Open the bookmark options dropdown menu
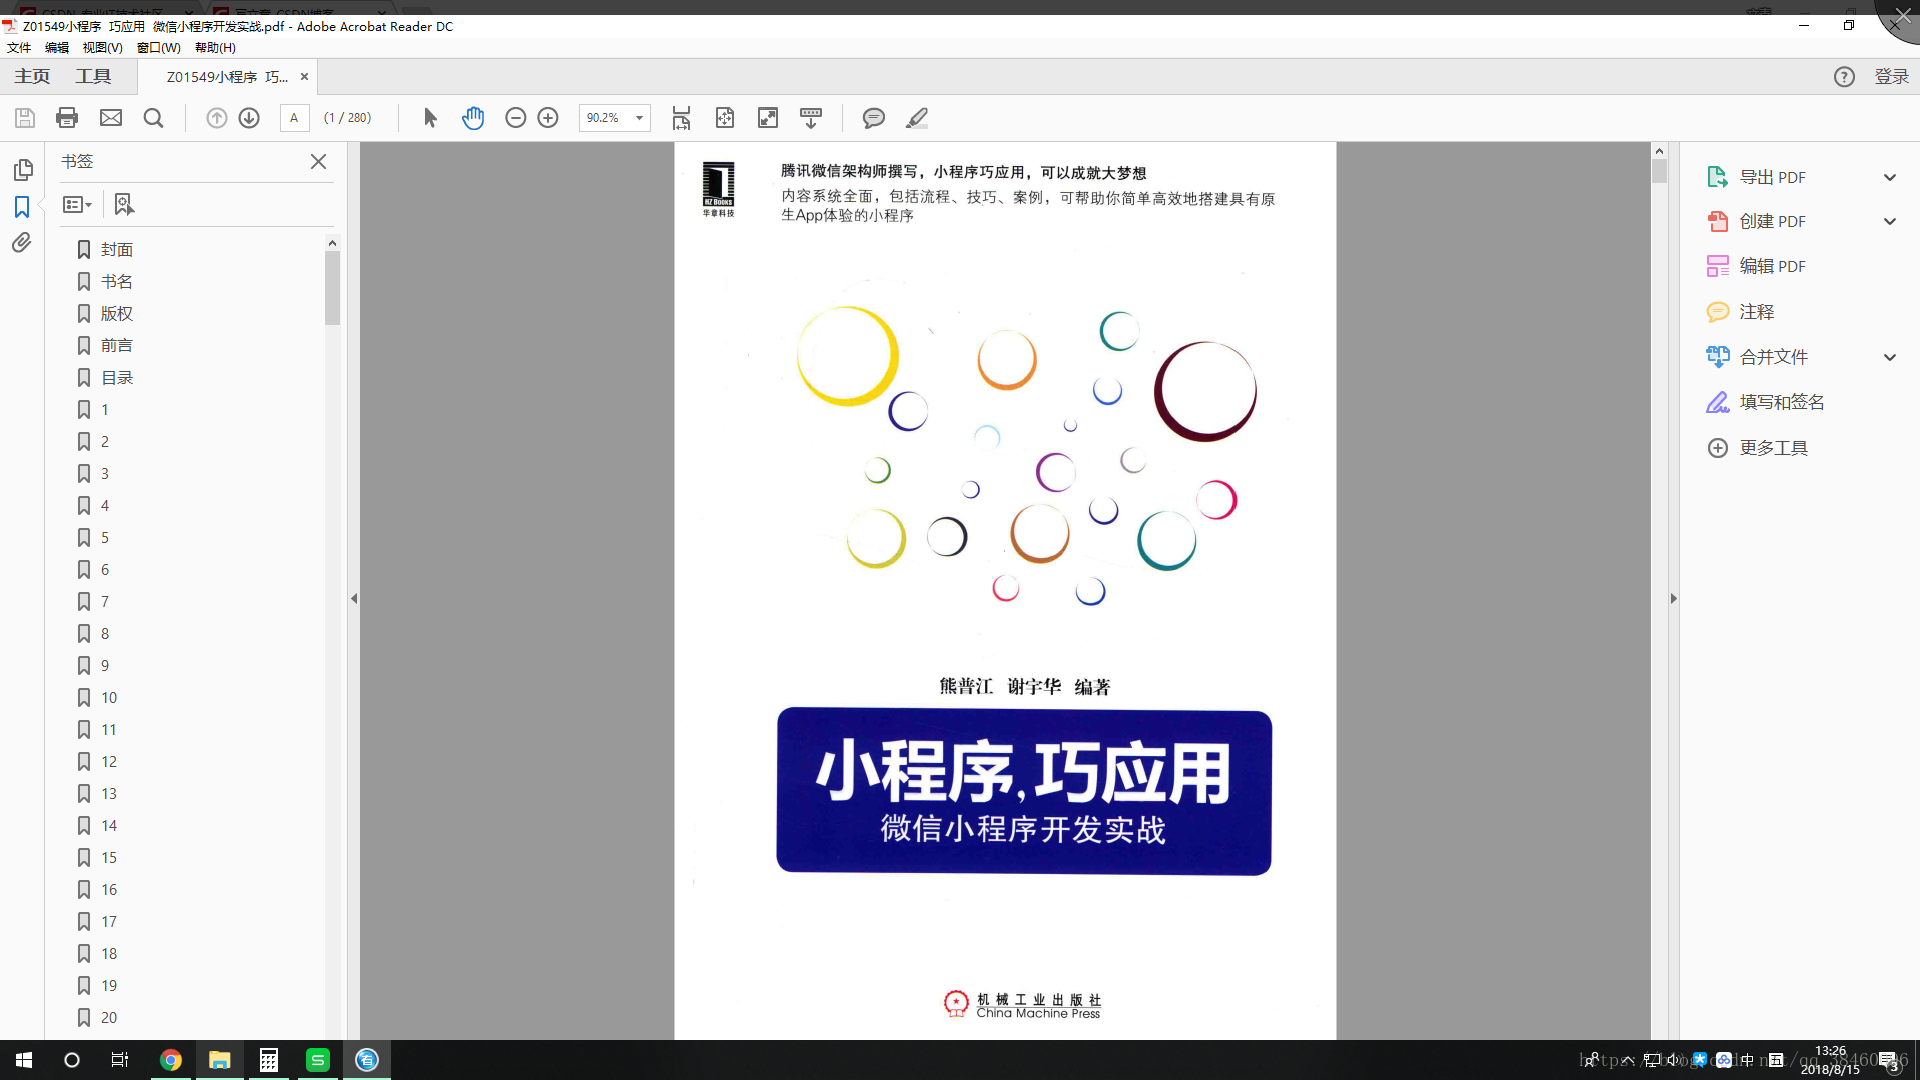The image size is (1920, 1080). pos(77,204)
